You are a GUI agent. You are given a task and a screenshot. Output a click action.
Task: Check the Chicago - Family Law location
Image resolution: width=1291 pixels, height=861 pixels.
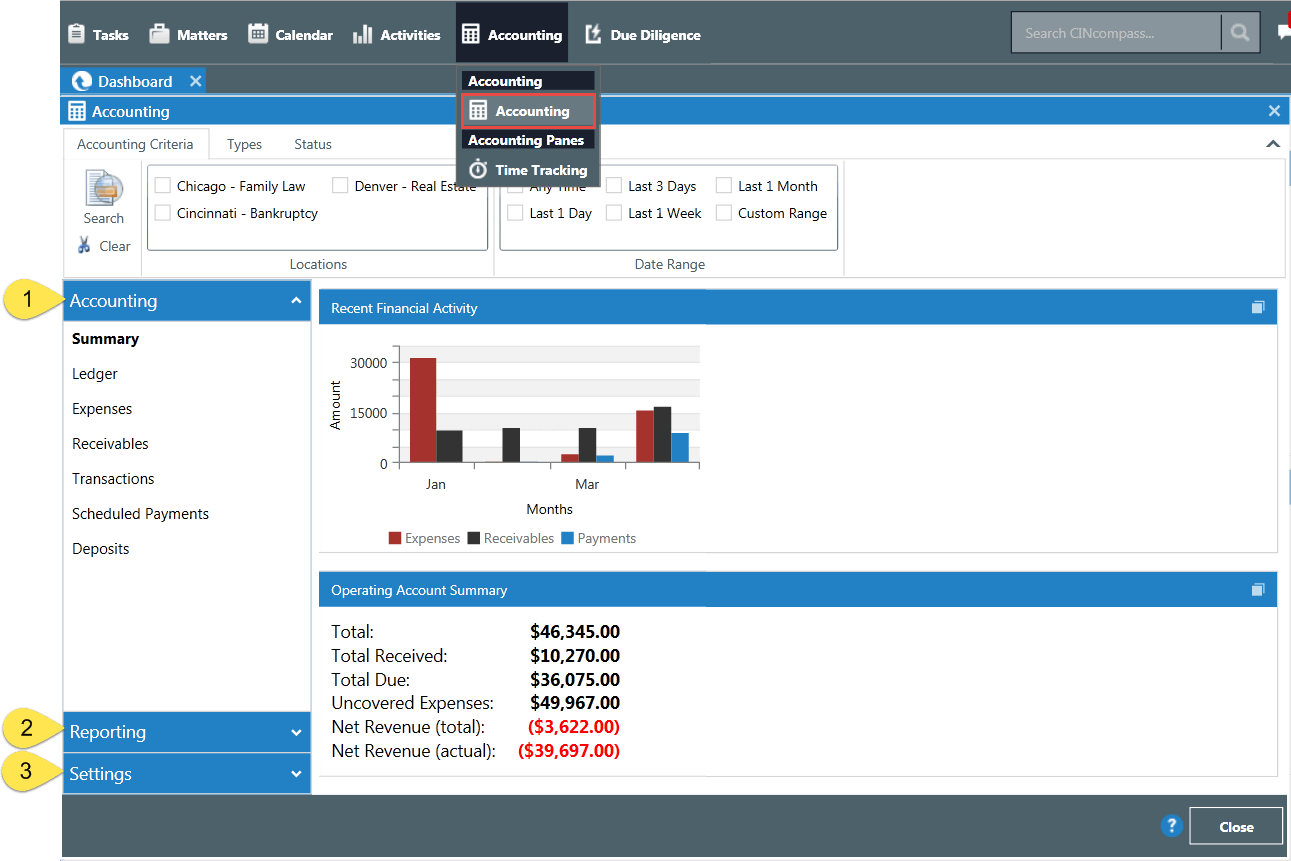(x=161, y=185)
